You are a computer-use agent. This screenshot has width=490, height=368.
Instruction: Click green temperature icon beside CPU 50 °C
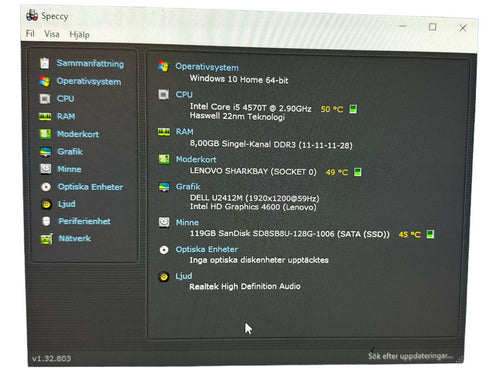tap(353, 109)
